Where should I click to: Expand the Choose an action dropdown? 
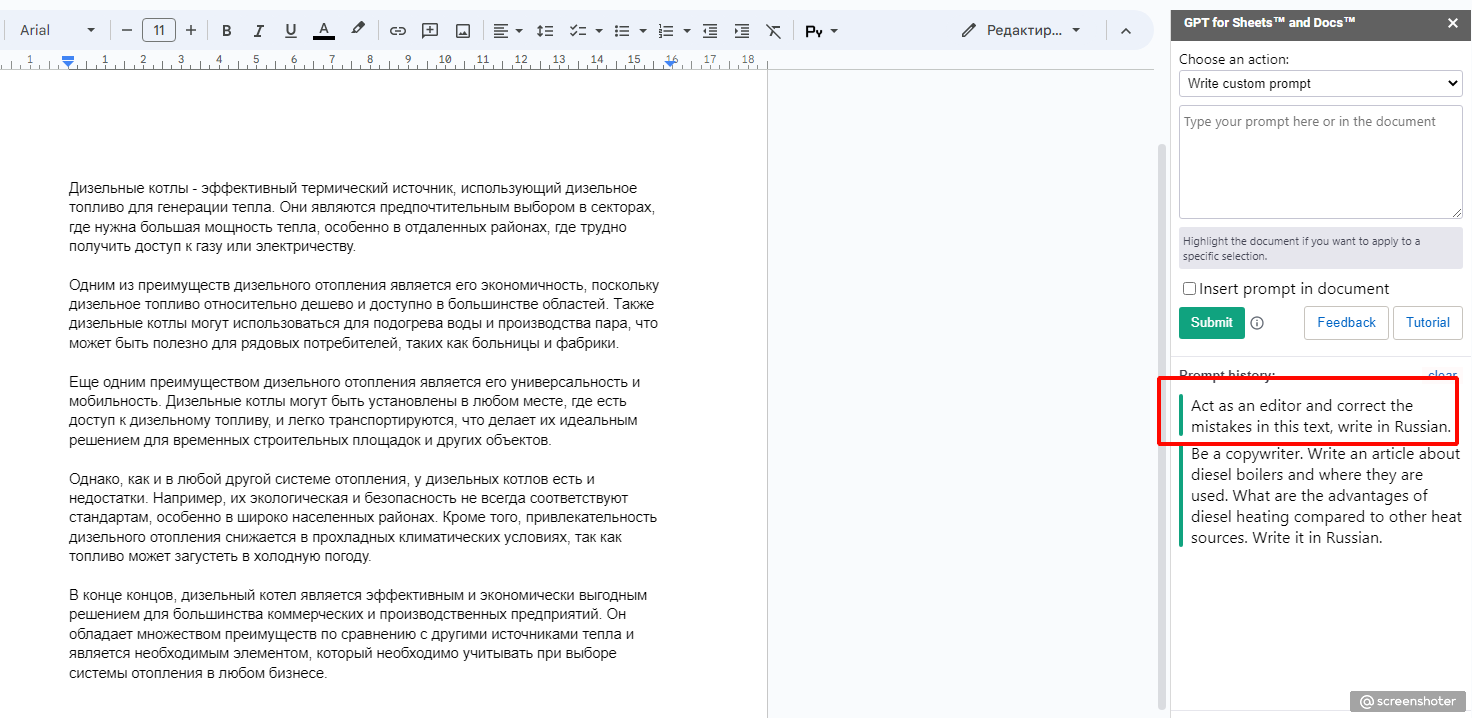click(1320, 84)
